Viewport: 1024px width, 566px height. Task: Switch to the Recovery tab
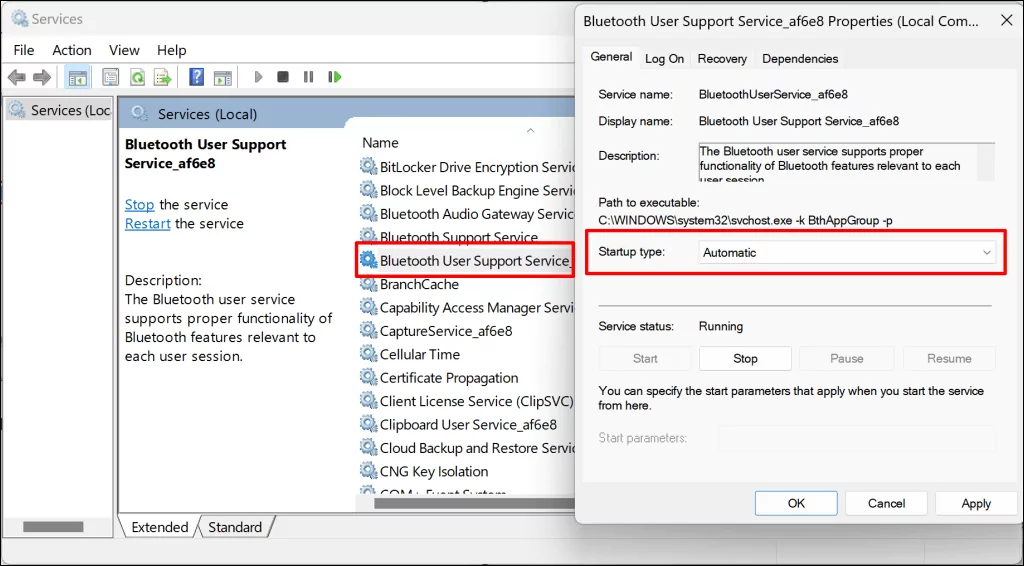(722, 59)
